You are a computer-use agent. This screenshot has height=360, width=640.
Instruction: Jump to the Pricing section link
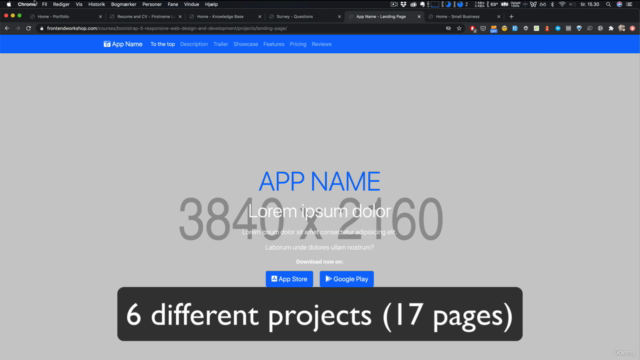coord(298,44)
